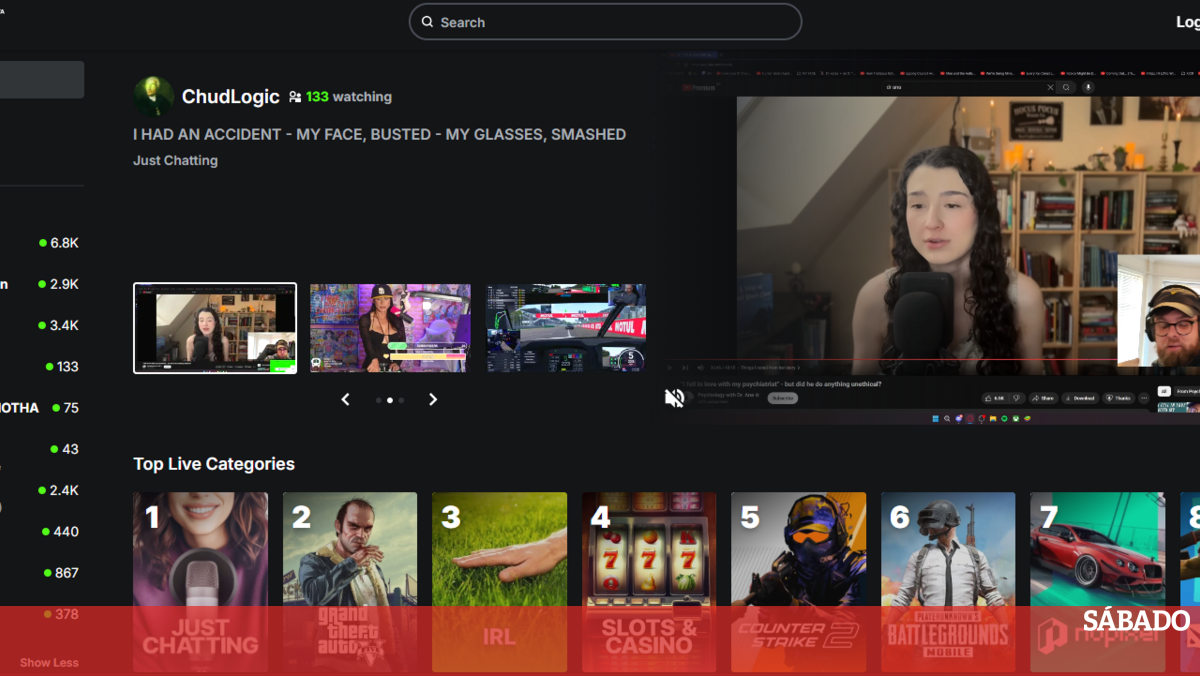Open the Just Chatting link under the stream title

pyautogui.click(x=175, y=160)
